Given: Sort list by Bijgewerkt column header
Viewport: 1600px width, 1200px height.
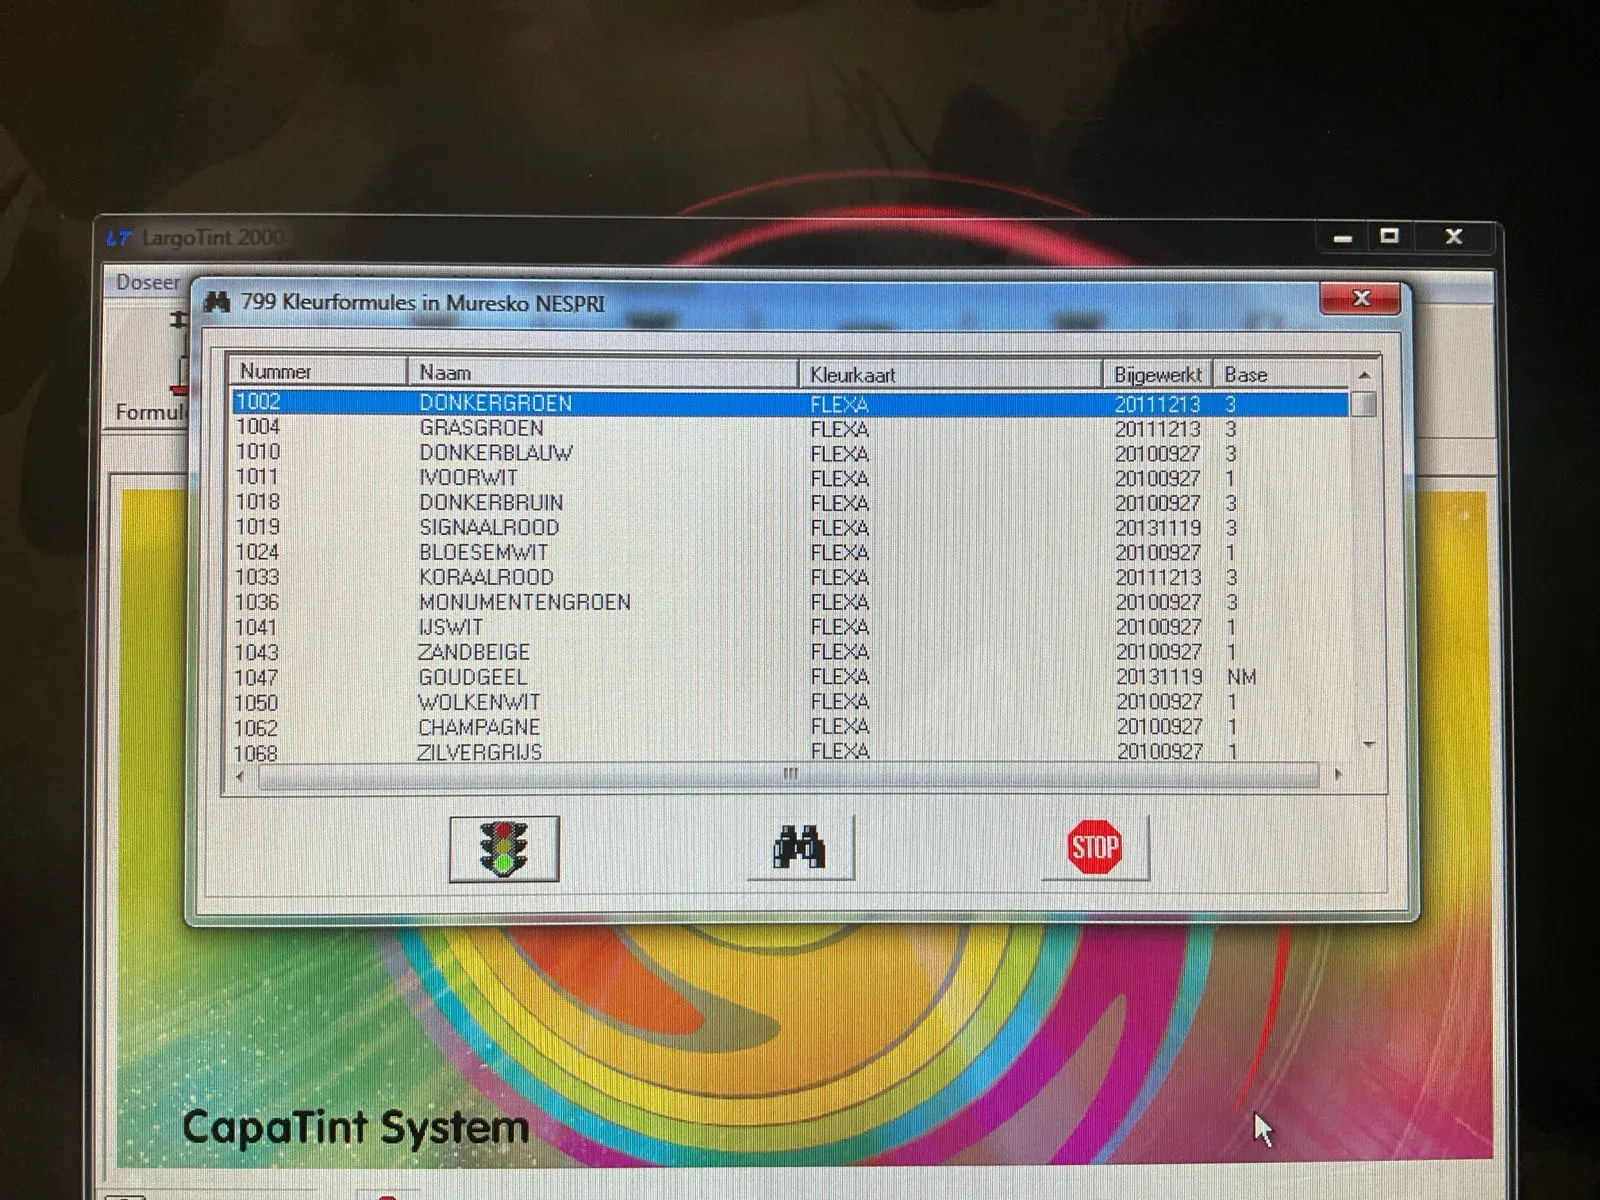Looking at the screenshot, I should pos(1158,374).
